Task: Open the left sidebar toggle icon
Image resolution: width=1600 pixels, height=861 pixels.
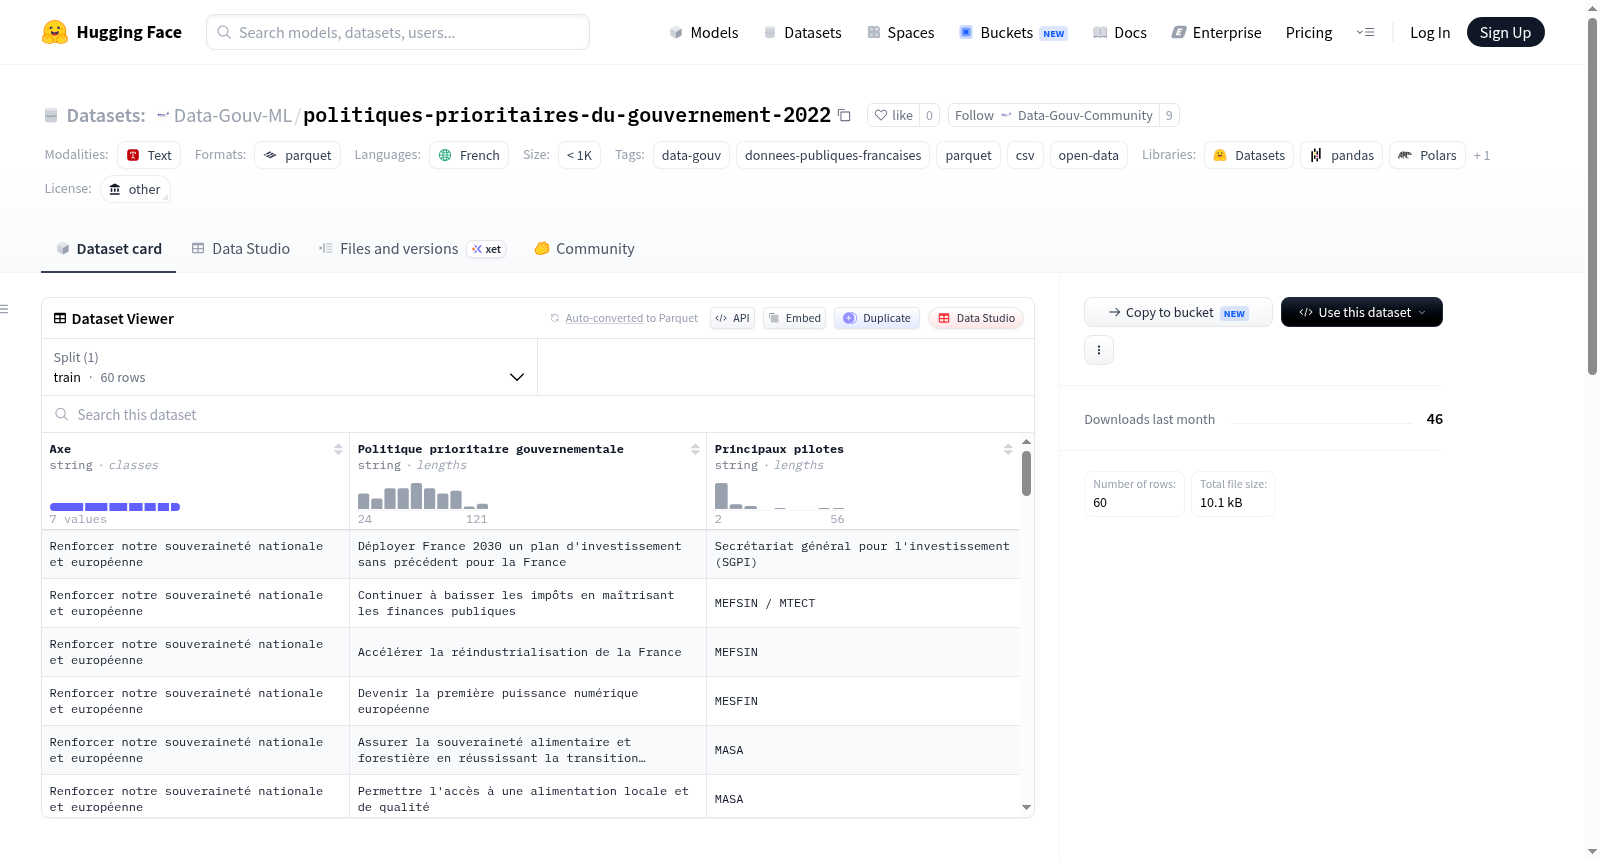Action: 5,309
